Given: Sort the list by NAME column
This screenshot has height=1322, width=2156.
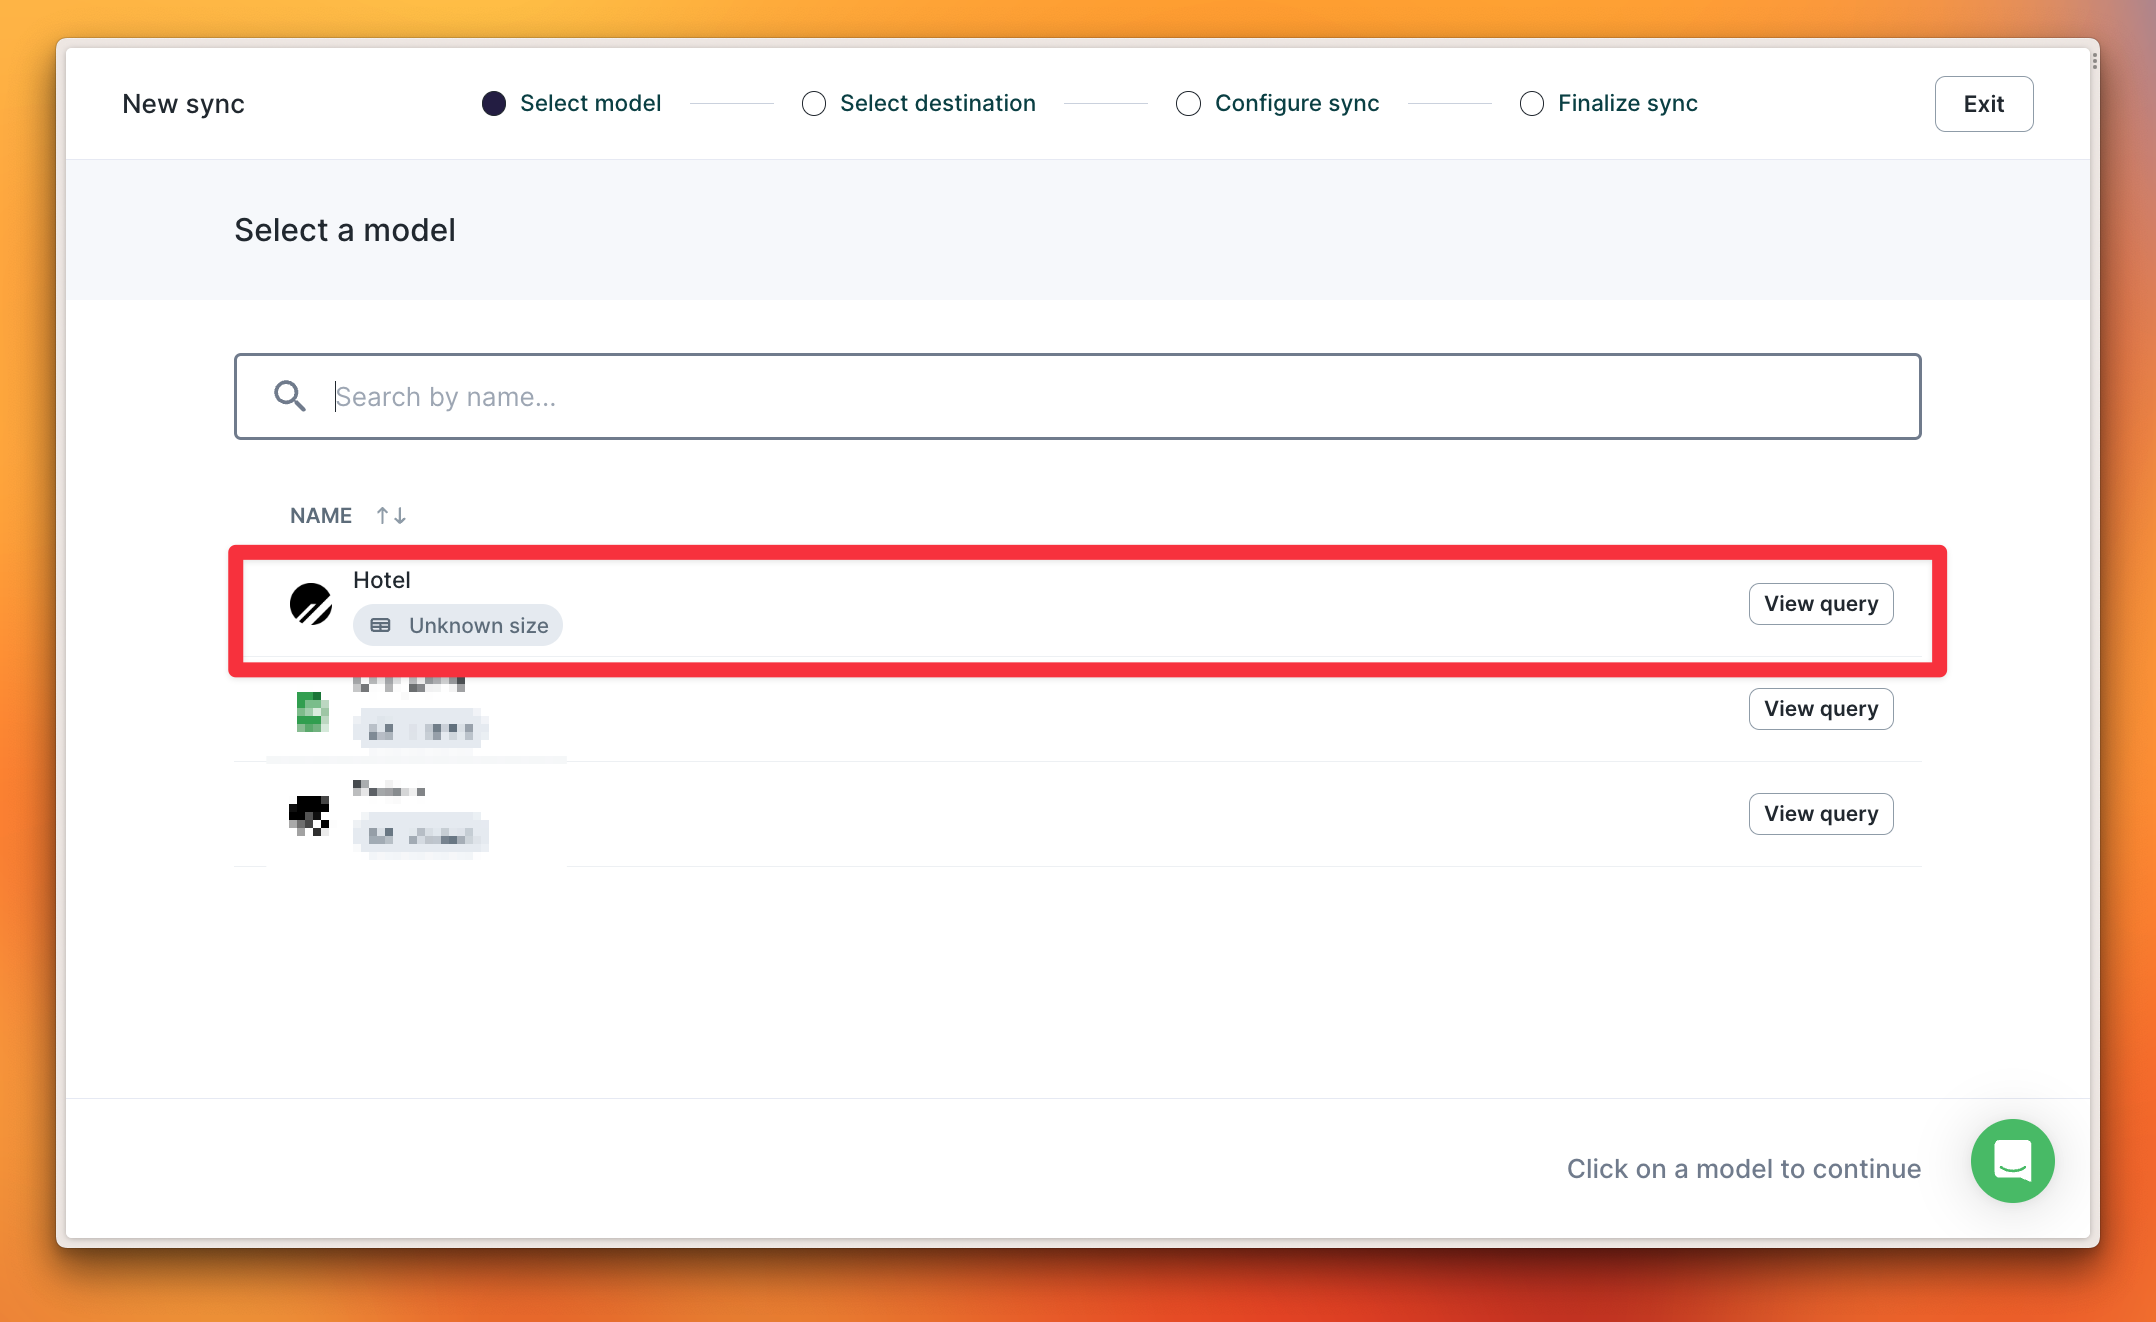Looking at the screenshot, I should pos(321,516).
